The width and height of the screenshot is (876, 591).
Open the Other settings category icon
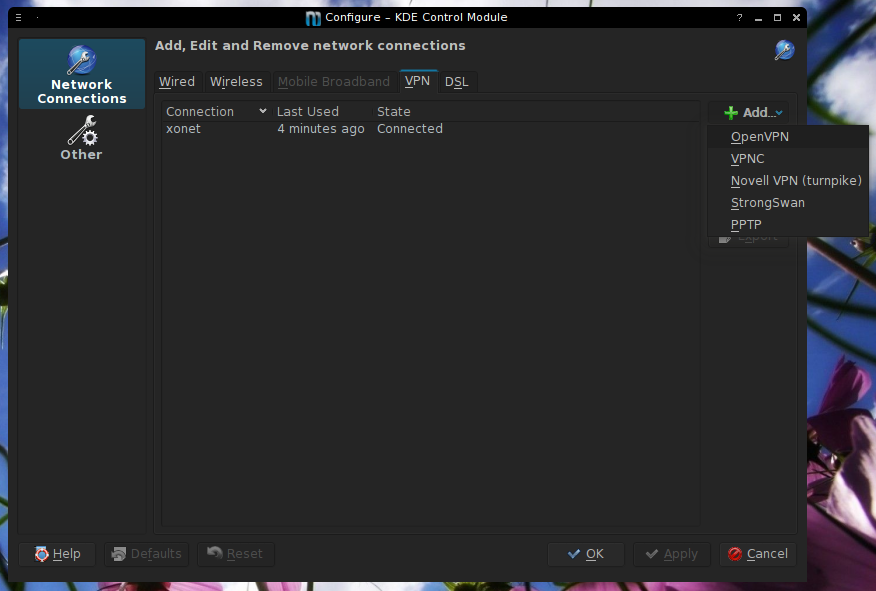81,138
